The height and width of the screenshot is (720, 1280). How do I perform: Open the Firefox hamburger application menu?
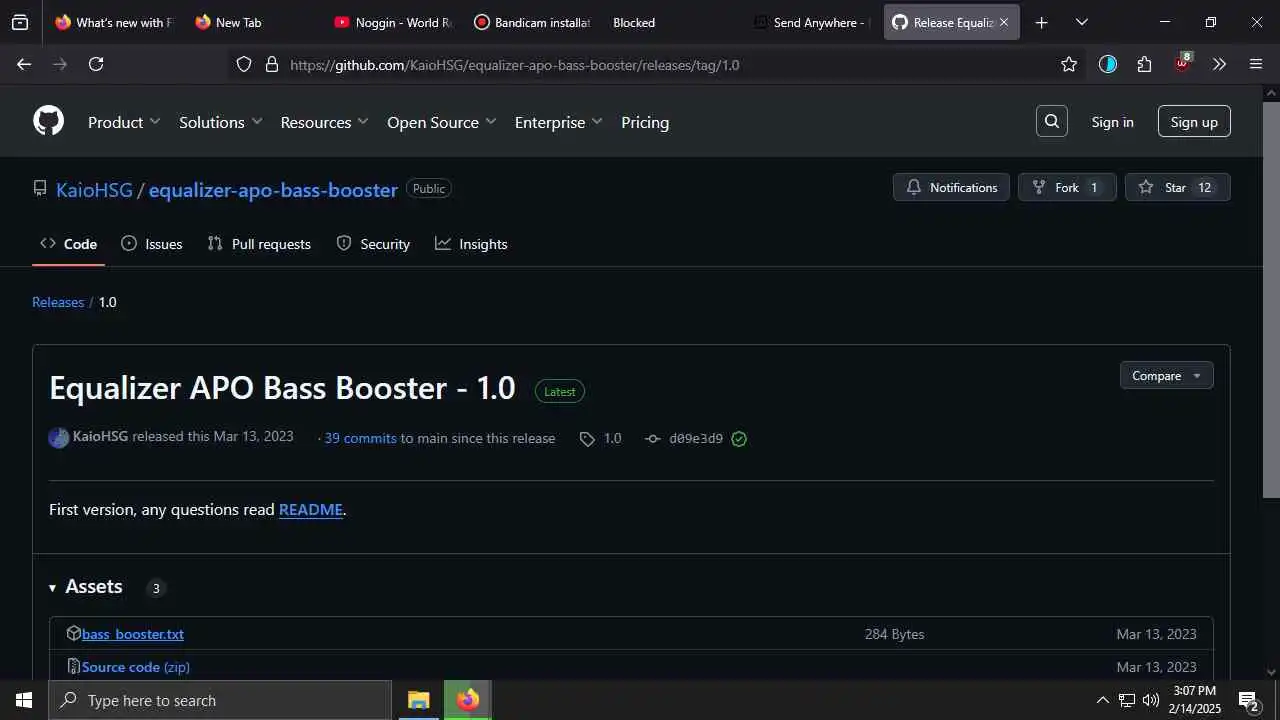(x=1256, y=64)
